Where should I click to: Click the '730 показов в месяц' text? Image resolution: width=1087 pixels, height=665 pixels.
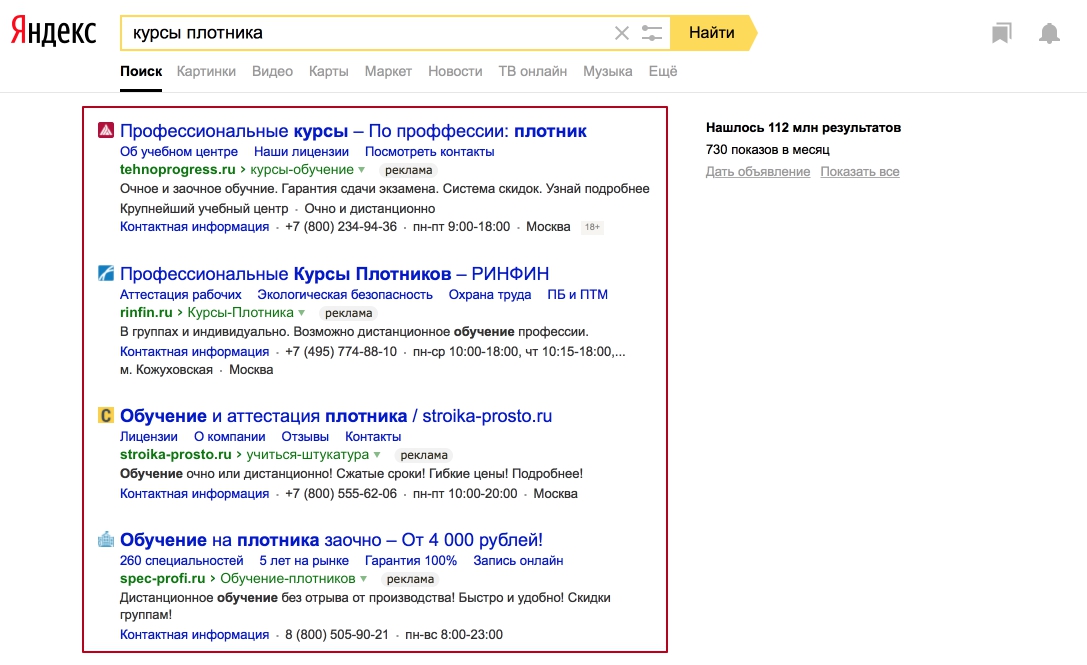pos(767,149)
